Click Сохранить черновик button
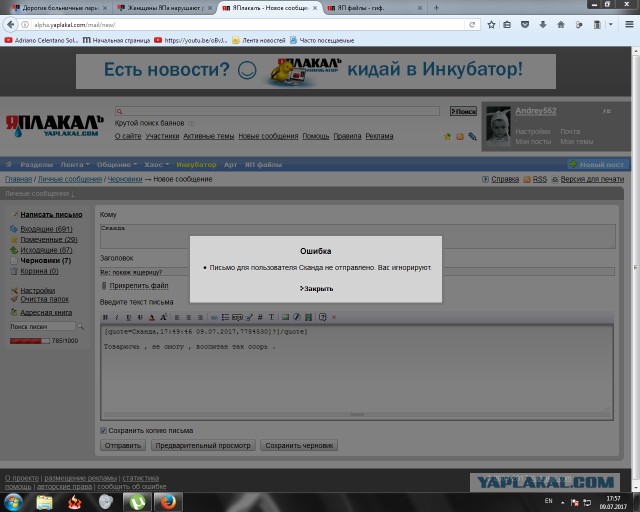This screenshot has width=640, height=512. pyautogui.click(x=299, y=445)
